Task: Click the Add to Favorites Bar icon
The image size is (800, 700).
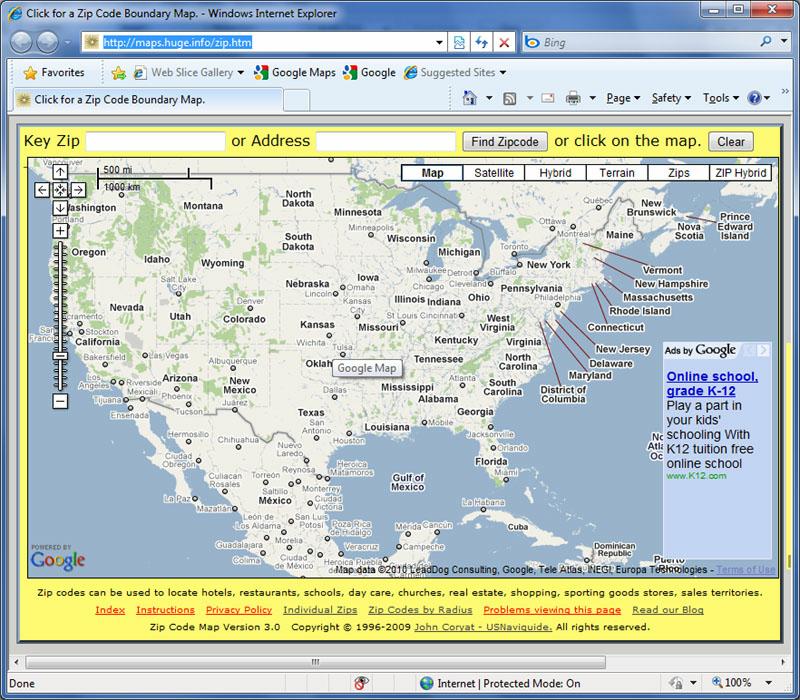Action: pos(118,73)
